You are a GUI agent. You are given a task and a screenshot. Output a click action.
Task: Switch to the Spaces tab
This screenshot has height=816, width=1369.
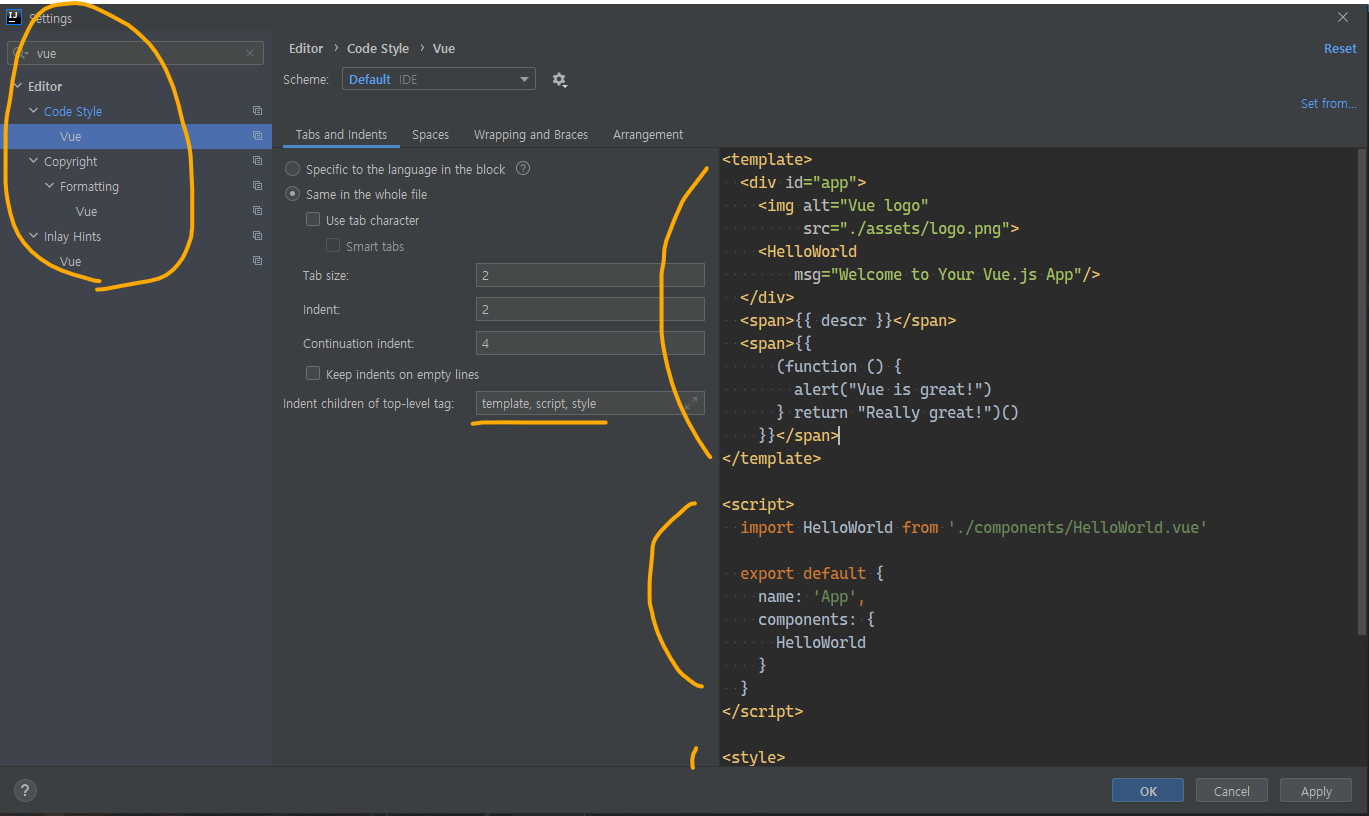[430, 134]
